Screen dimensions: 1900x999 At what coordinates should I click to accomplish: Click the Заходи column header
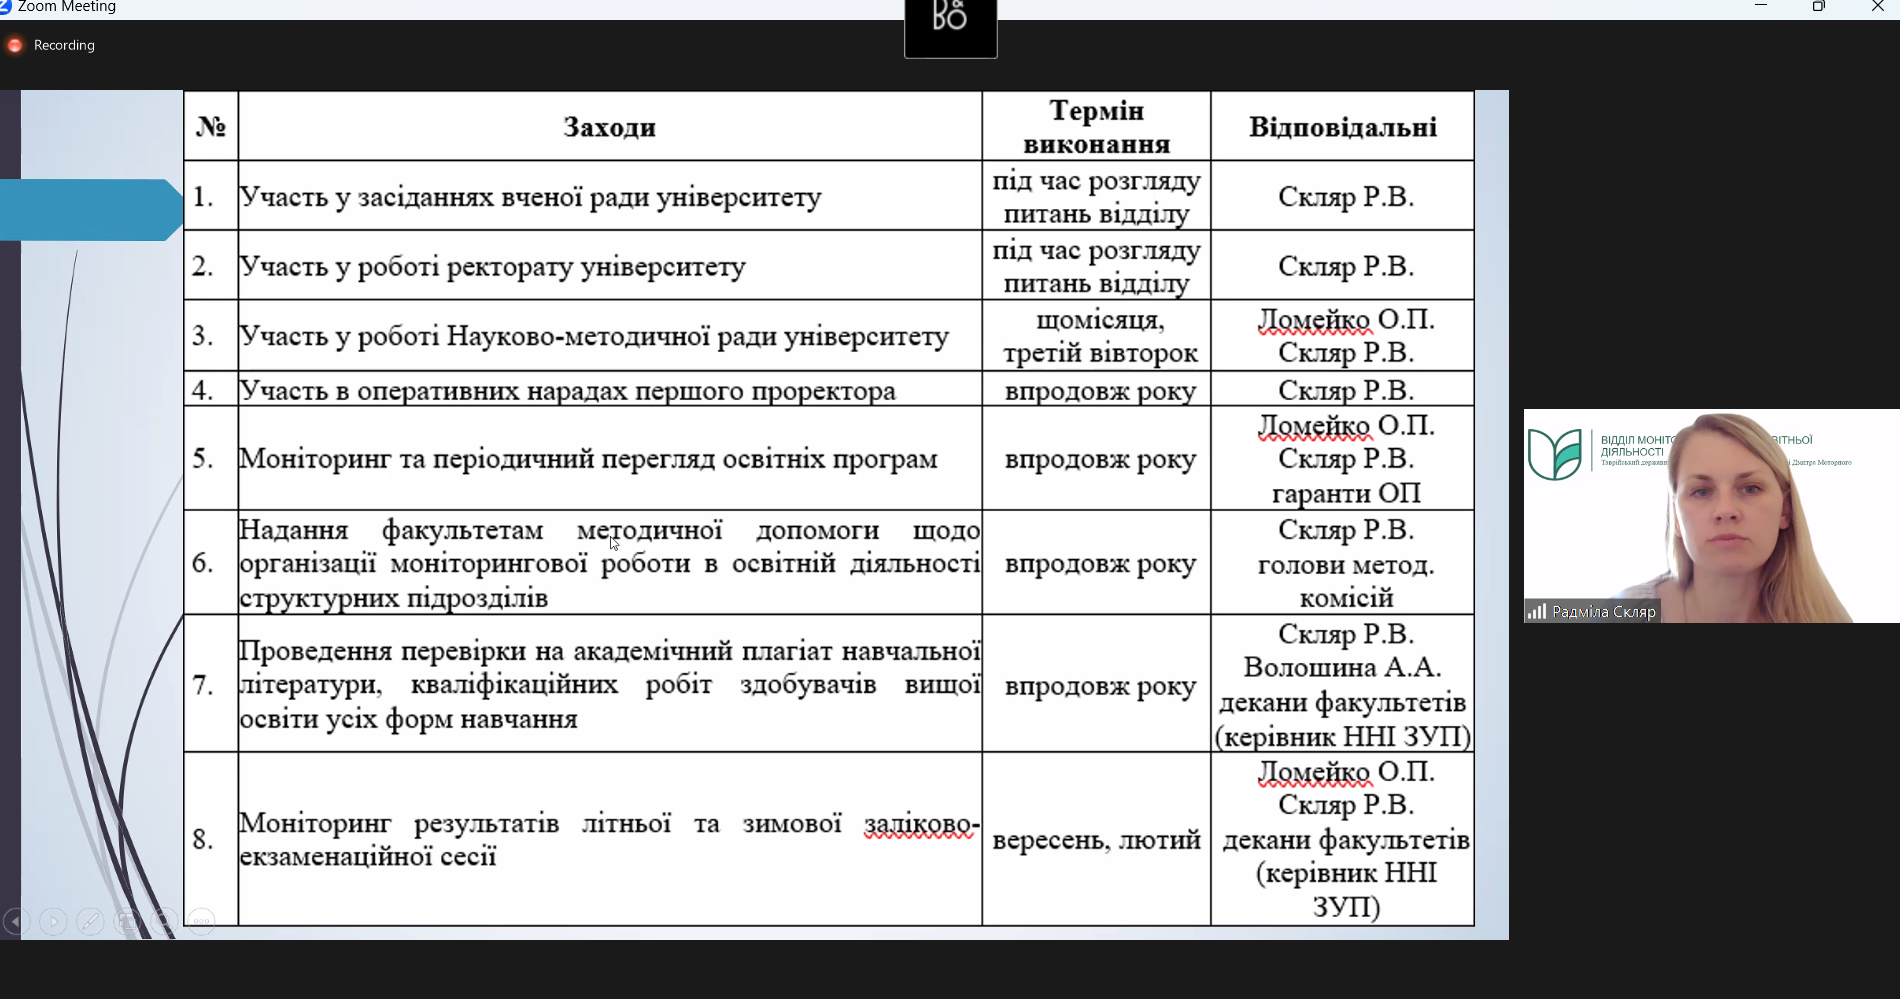coord(610,127)
